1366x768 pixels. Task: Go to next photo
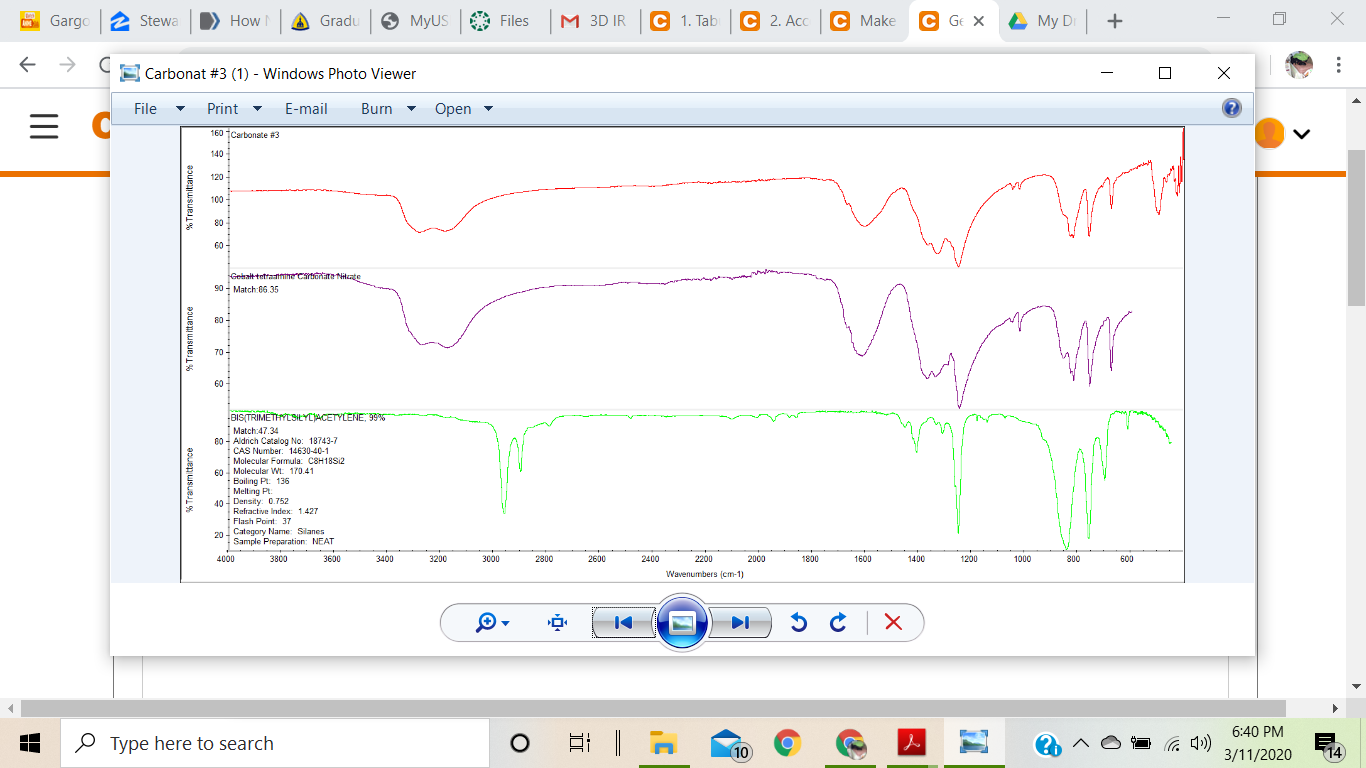click(741, 623)
